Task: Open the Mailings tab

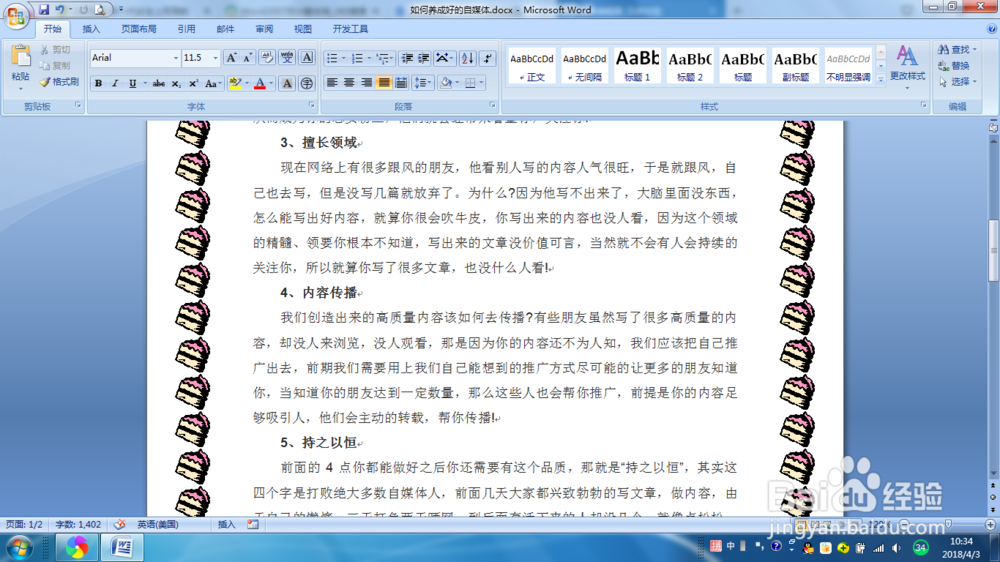Action: [225, 29]
